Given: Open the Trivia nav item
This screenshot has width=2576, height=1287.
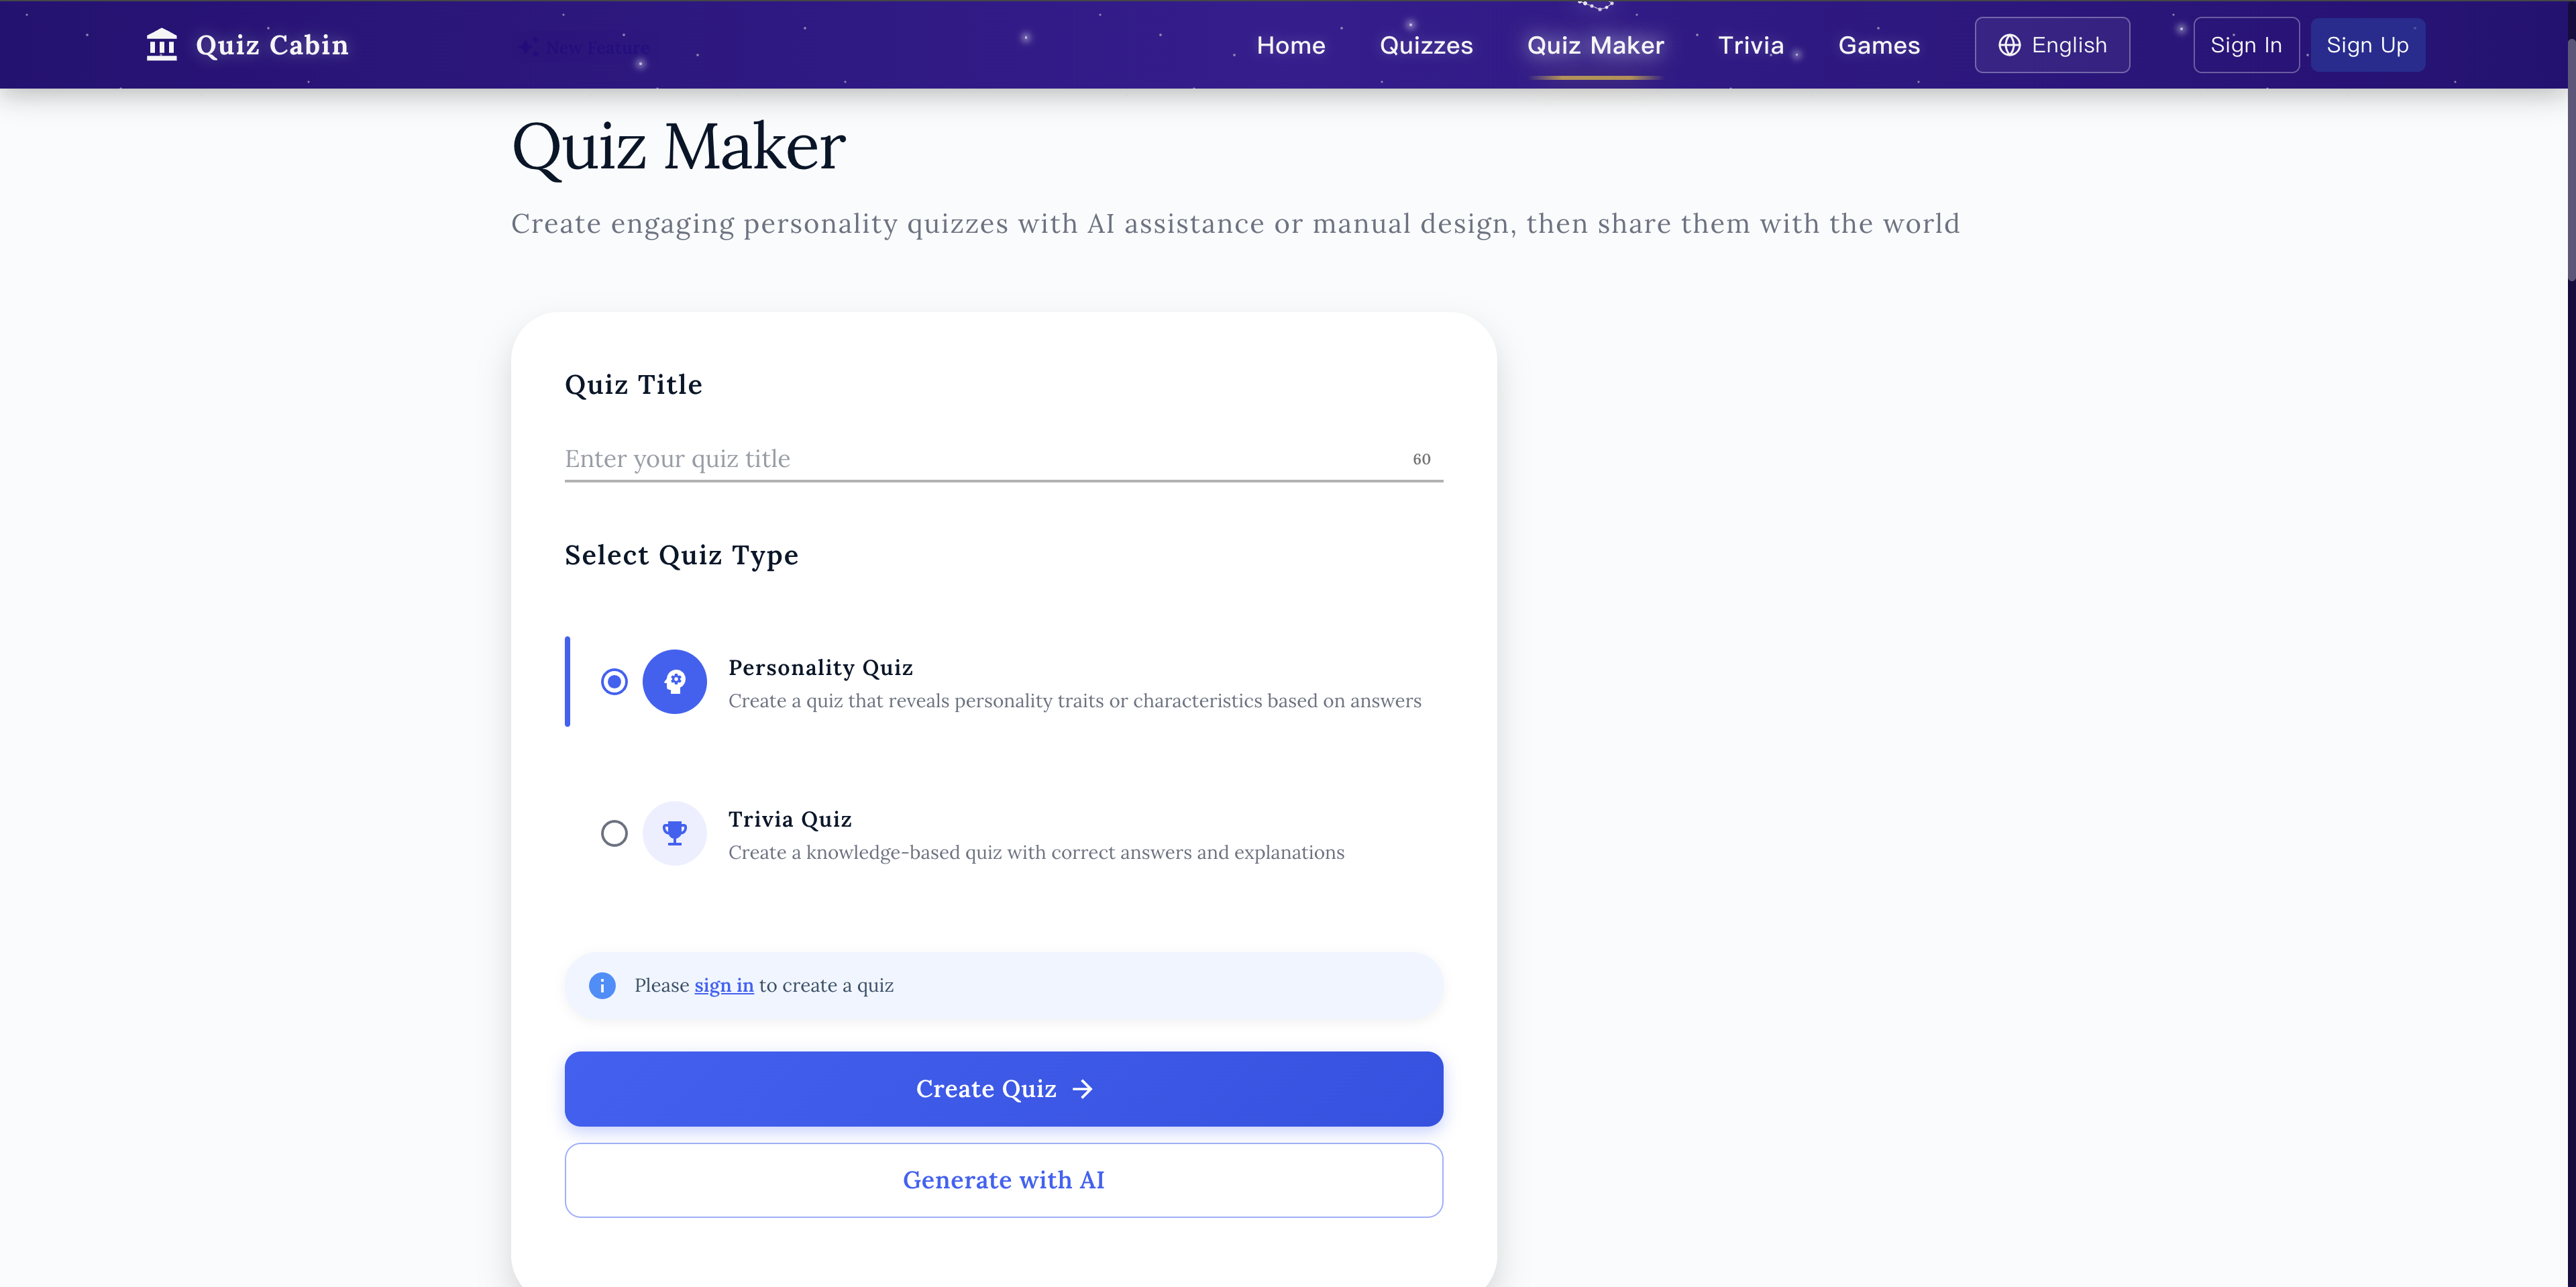Looking at the screenshot, I should click(1750, 45).
